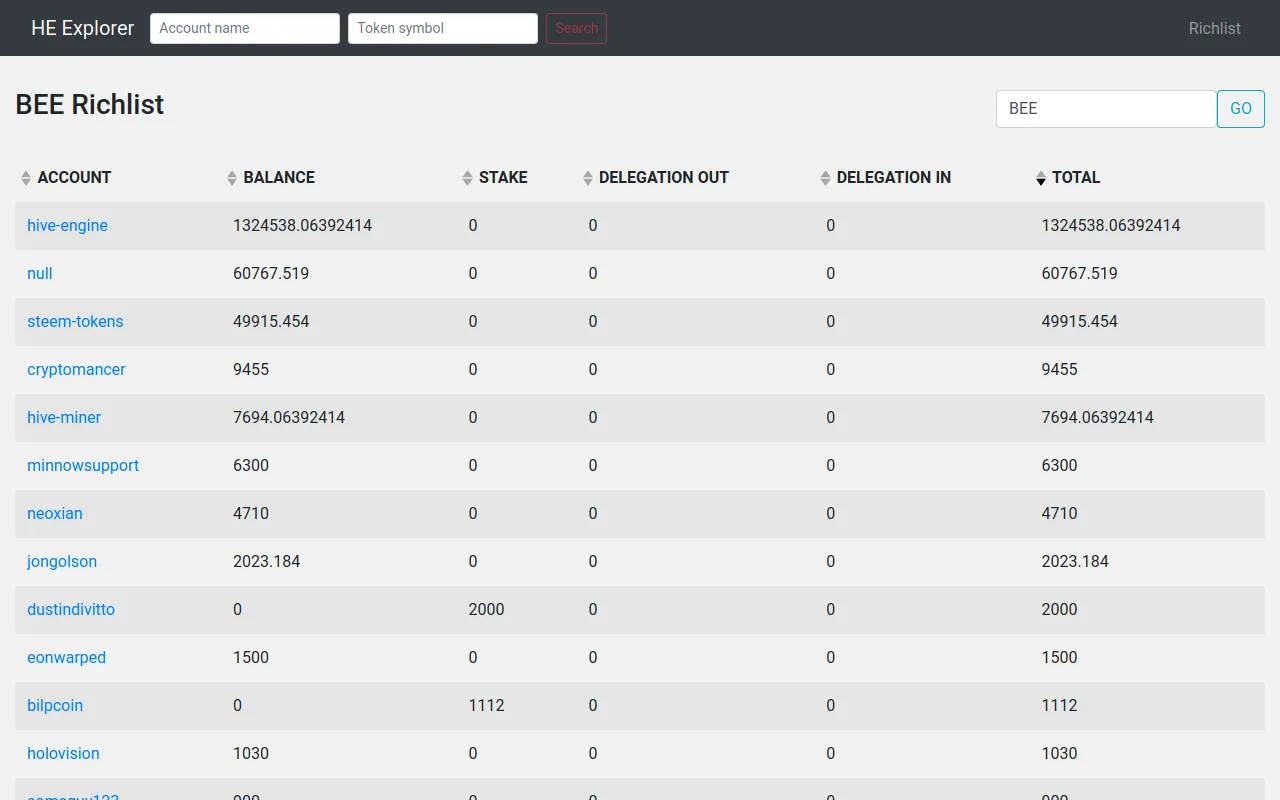Open the Richlist navigation item
Screen dimensions: 1280x800
pyautogui.click(x=1214, y=28)
